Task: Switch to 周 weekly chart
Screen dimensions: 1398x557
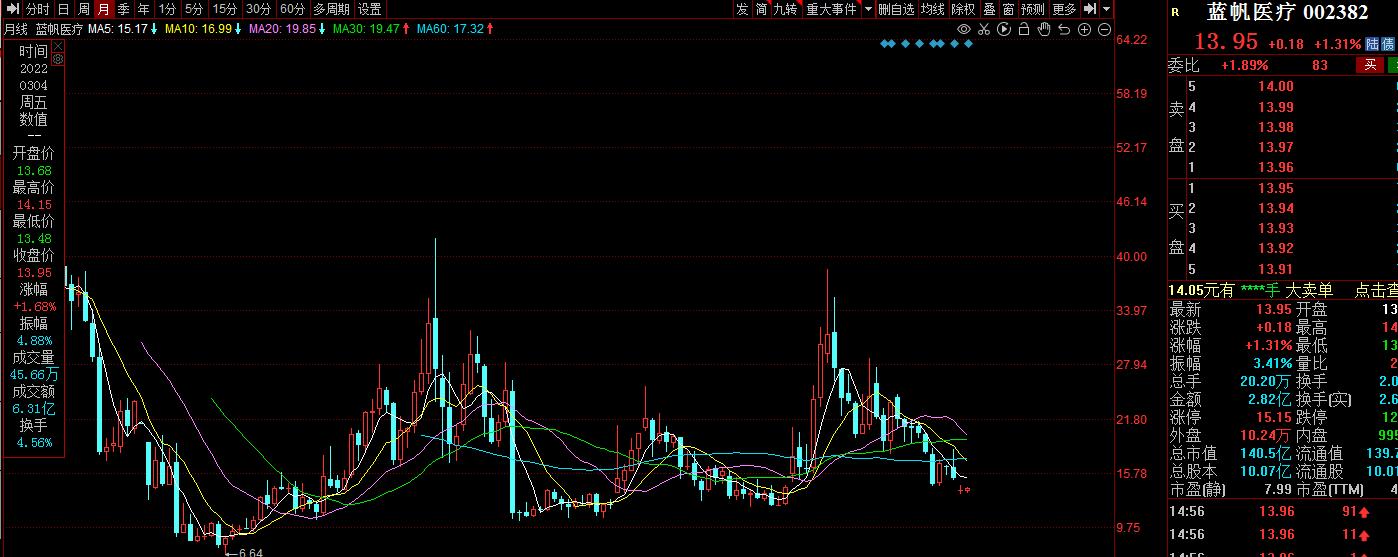Action: pos(83,9)
